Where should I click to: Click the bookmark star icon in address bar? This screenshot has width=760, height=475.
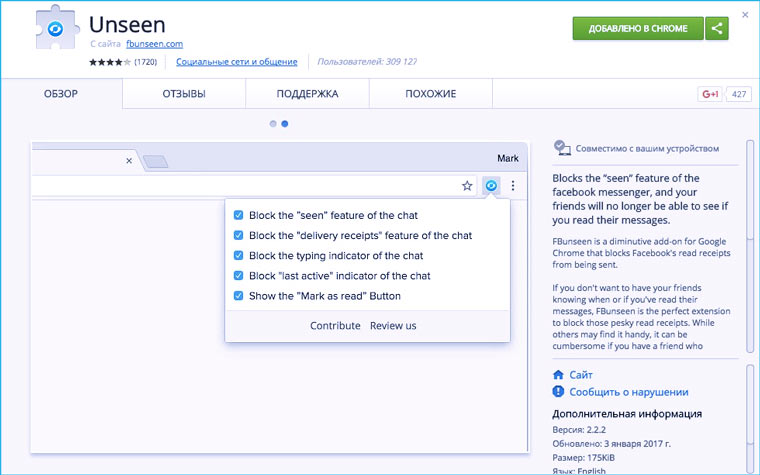pos(467,186)
